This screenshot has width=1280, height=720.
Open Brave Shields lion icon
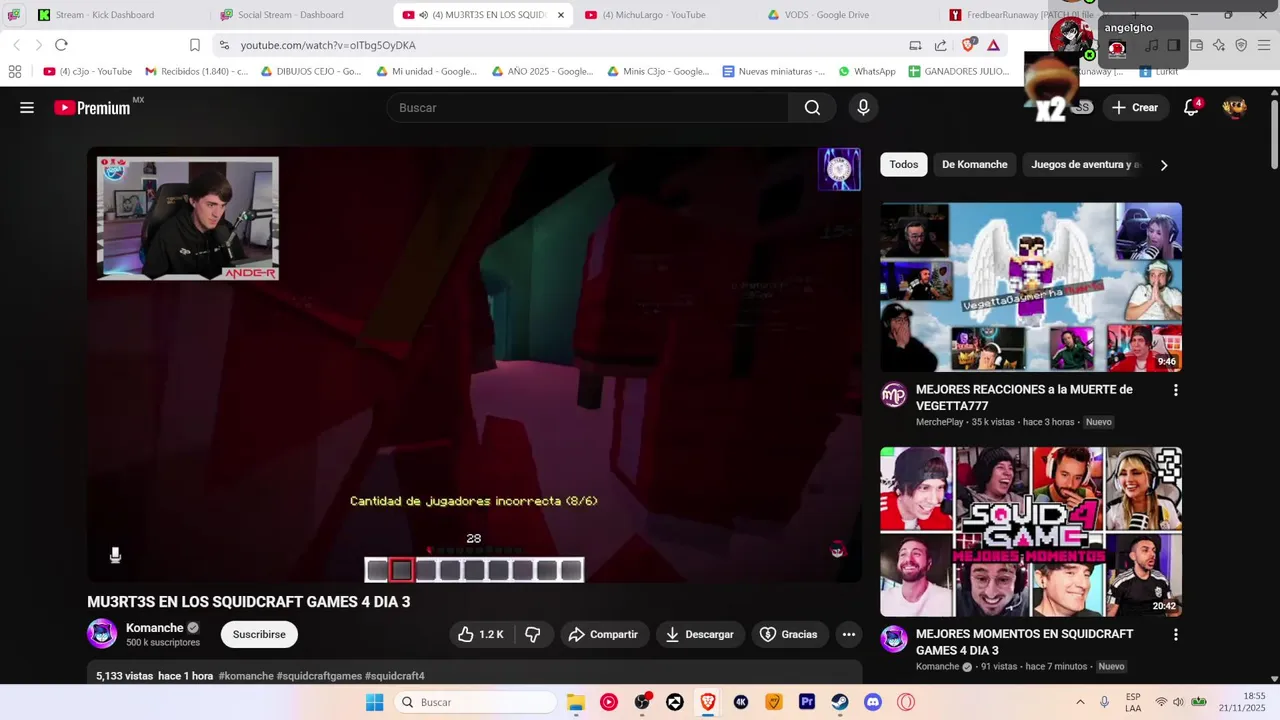(968, 45)
